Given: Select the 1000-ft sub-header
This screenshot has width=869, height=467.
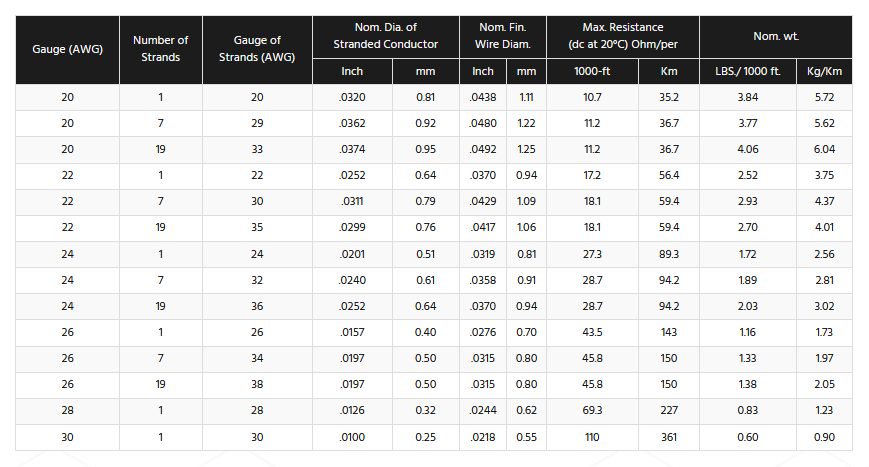Looking at the screenshot, I should tap(592, 72).
